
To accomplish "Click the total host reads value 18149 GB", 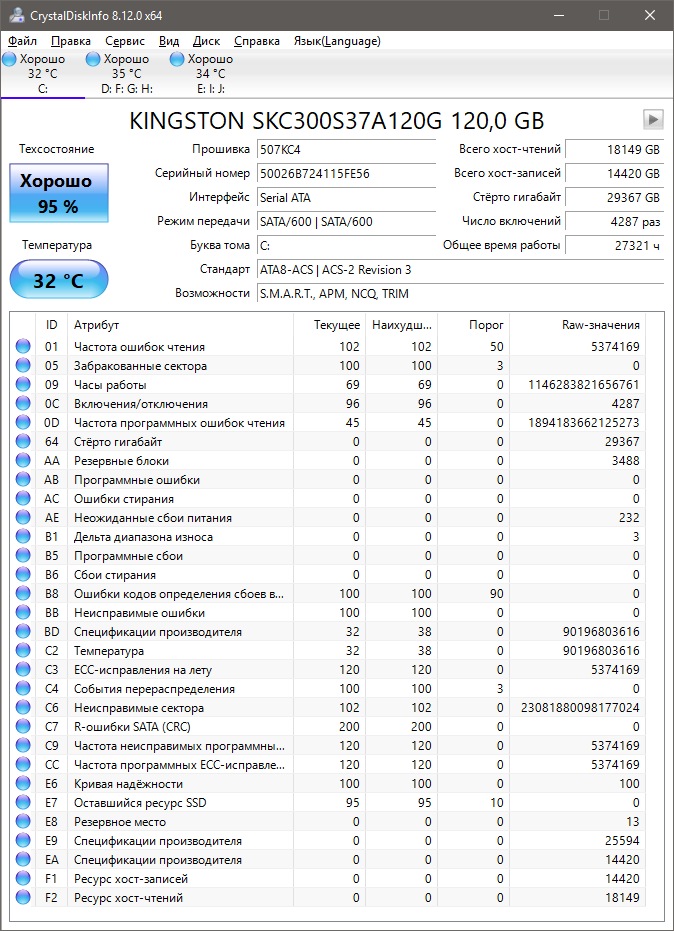I will coord(615,150).
